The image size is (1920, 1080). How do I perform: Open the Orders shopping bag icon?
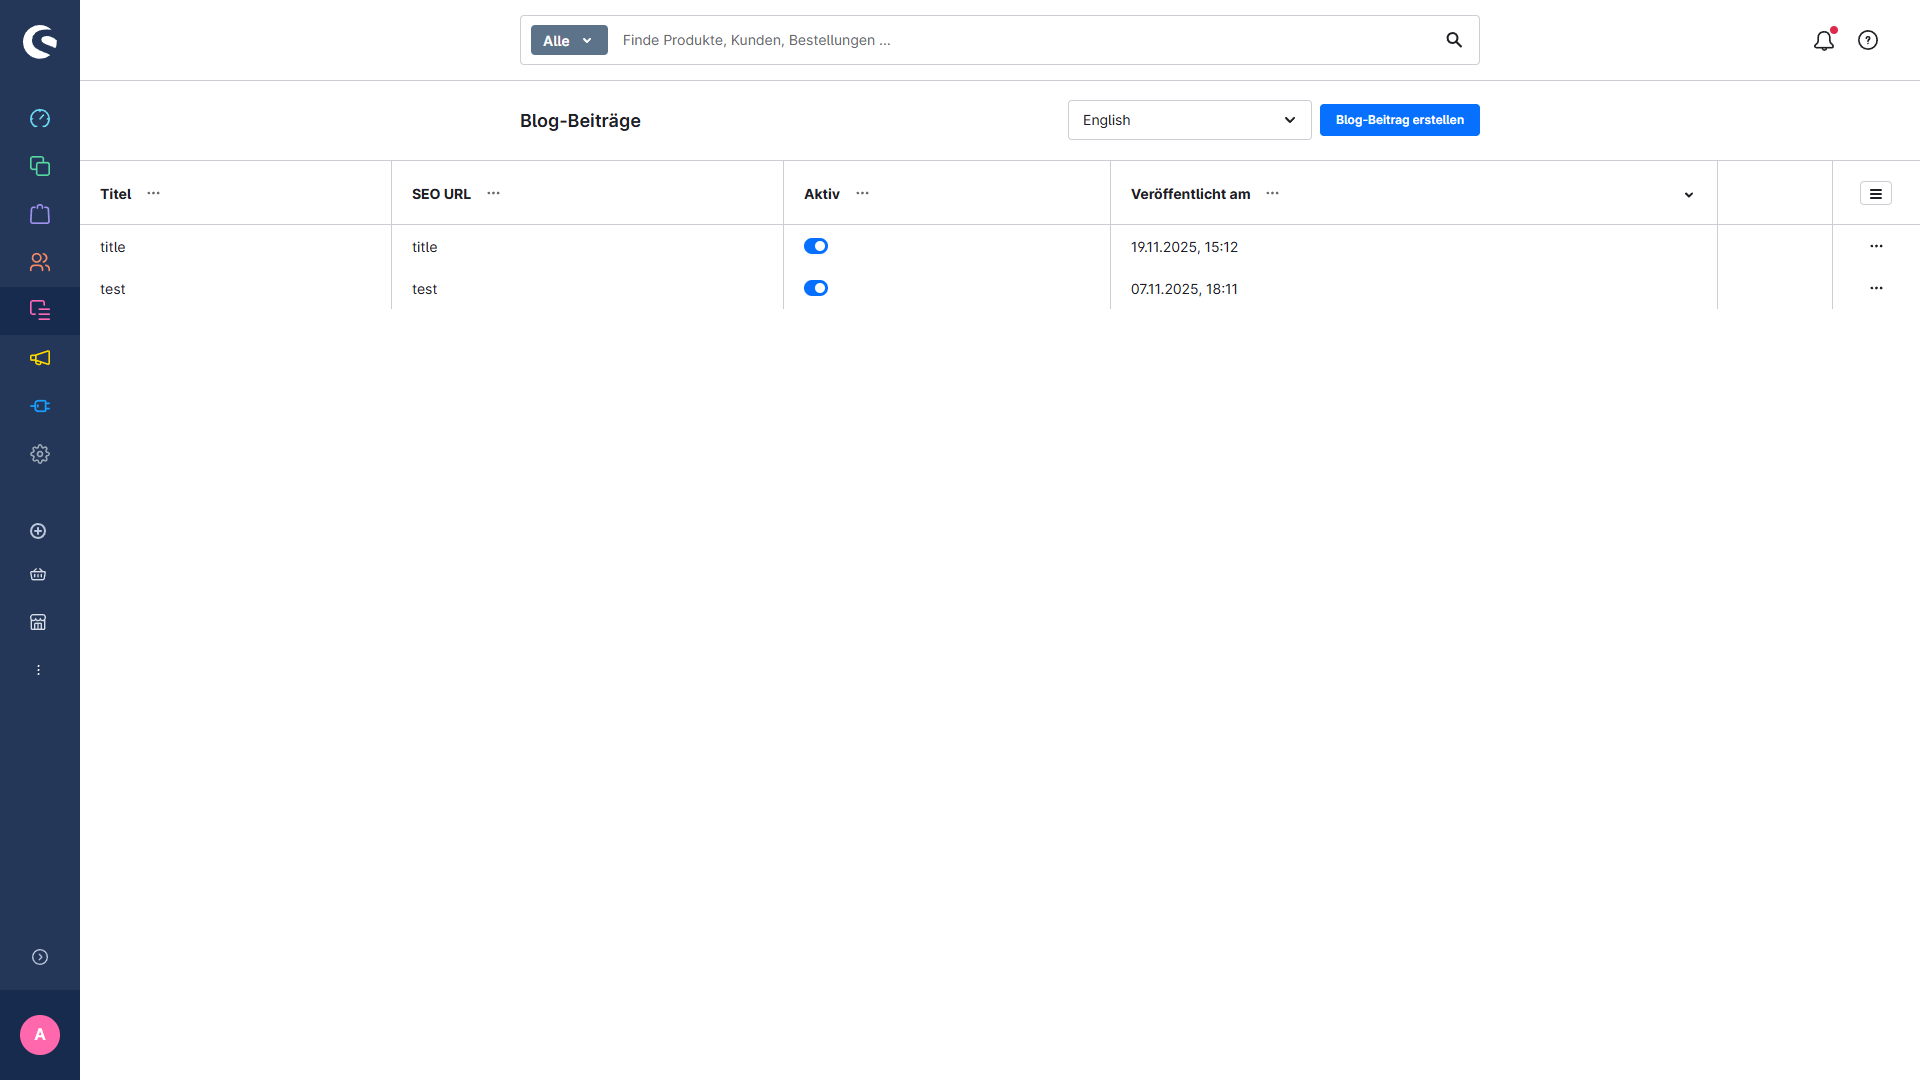click(x=40, y=214)
